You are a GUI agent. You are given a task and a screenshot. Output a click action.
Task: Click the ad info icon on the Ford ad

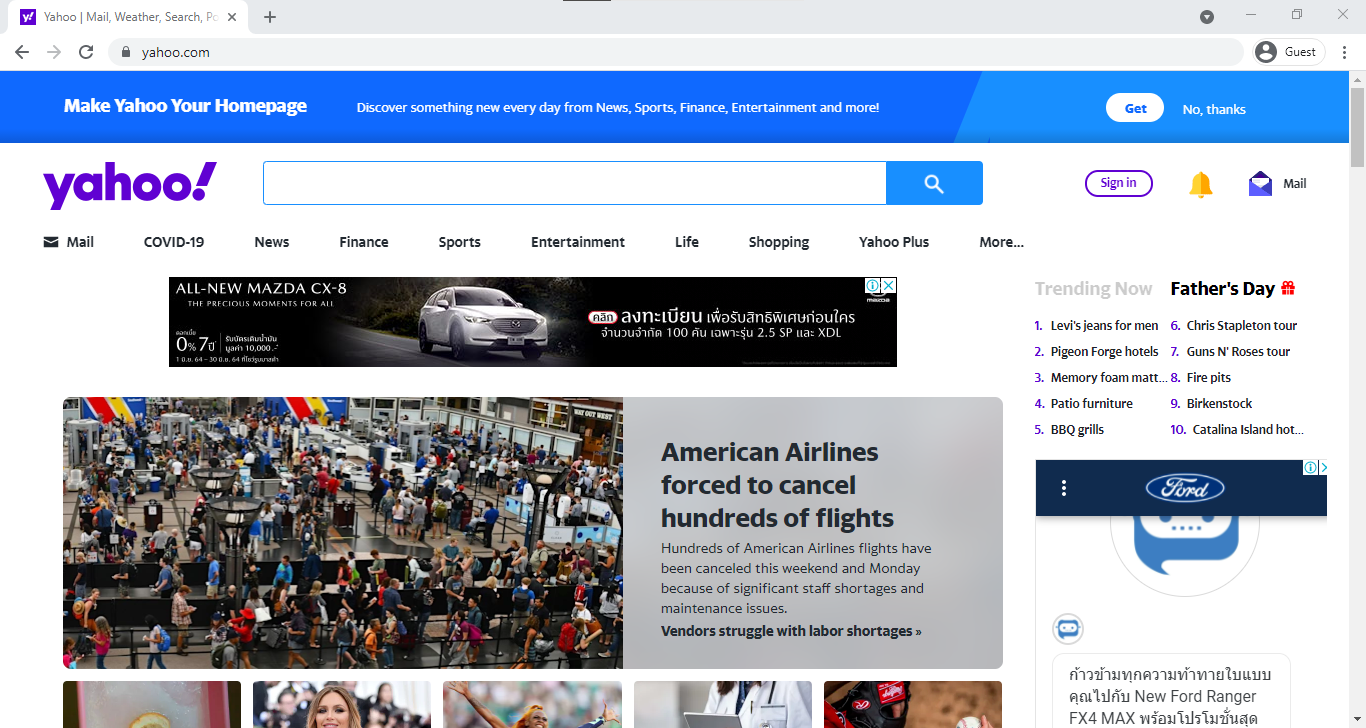tap(1309, 468)
